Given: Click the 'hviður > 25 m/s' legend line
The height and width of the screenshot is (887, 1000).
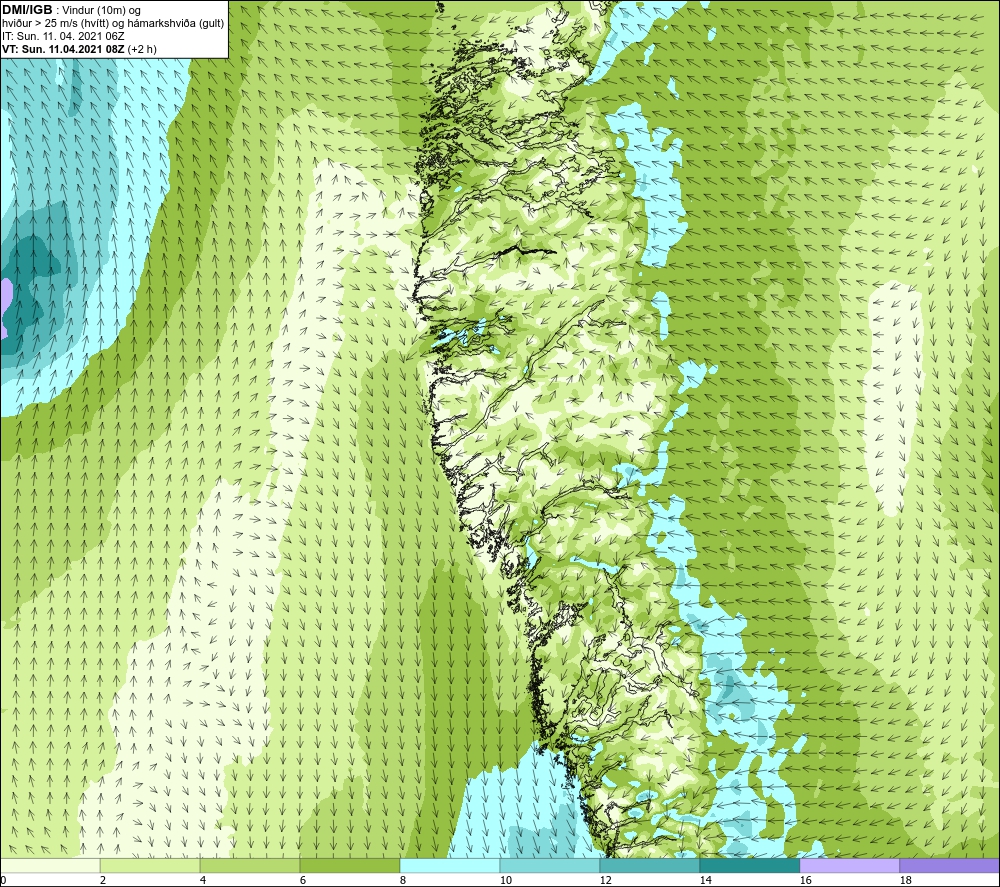Looking at the screenshot, I should point(113,24).
